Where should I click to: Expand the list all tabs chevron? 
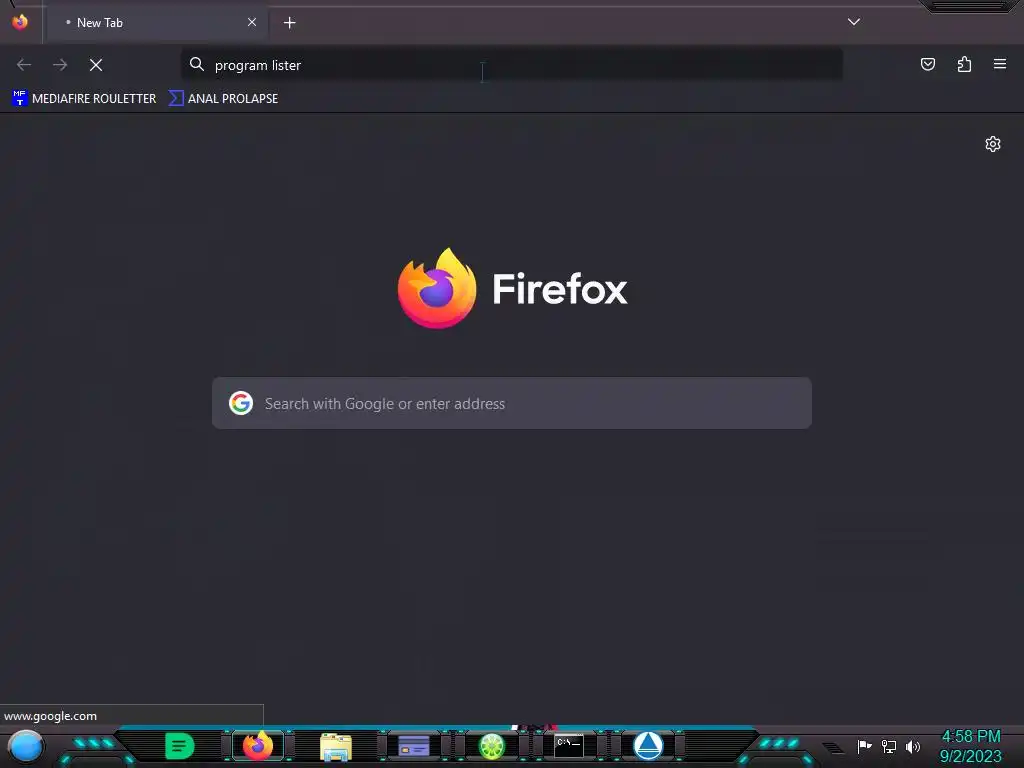(854, 22)
